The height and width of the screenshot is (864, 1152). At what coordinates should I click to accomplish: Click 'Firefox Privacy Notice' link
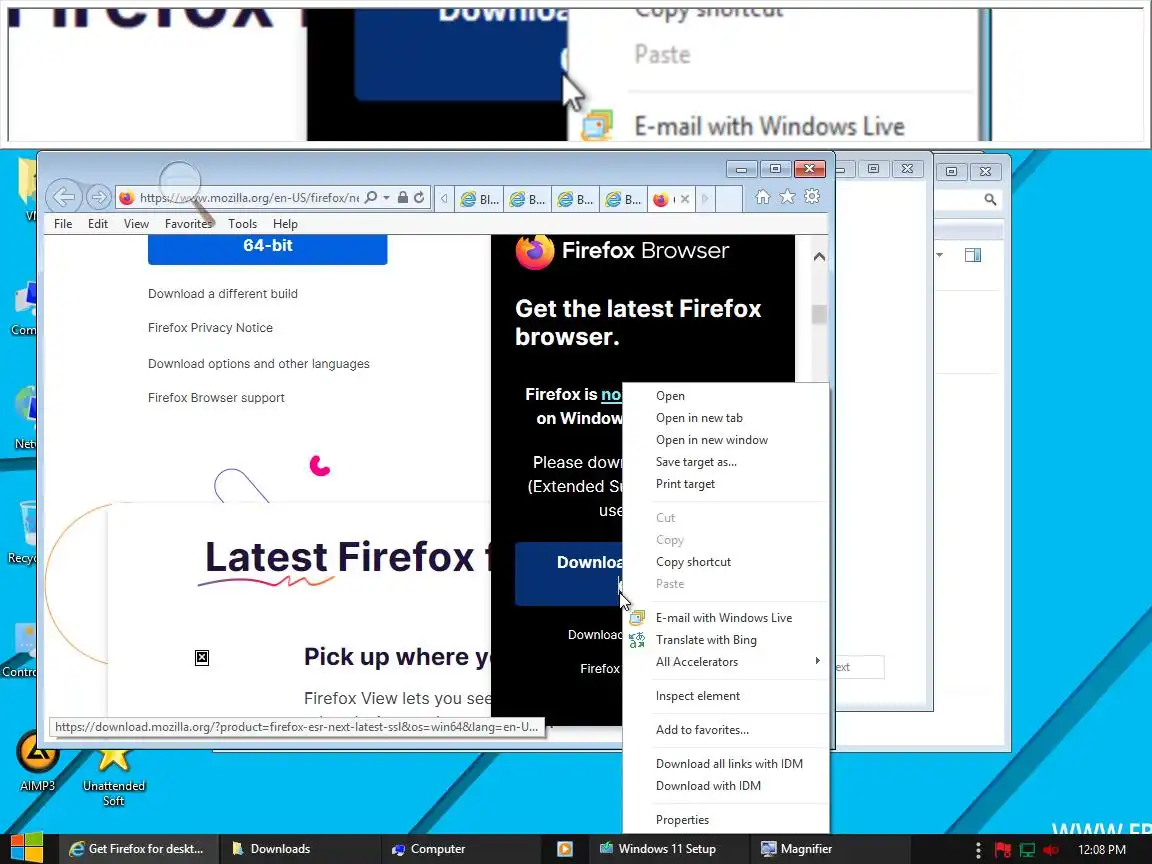tap(210, 328)
